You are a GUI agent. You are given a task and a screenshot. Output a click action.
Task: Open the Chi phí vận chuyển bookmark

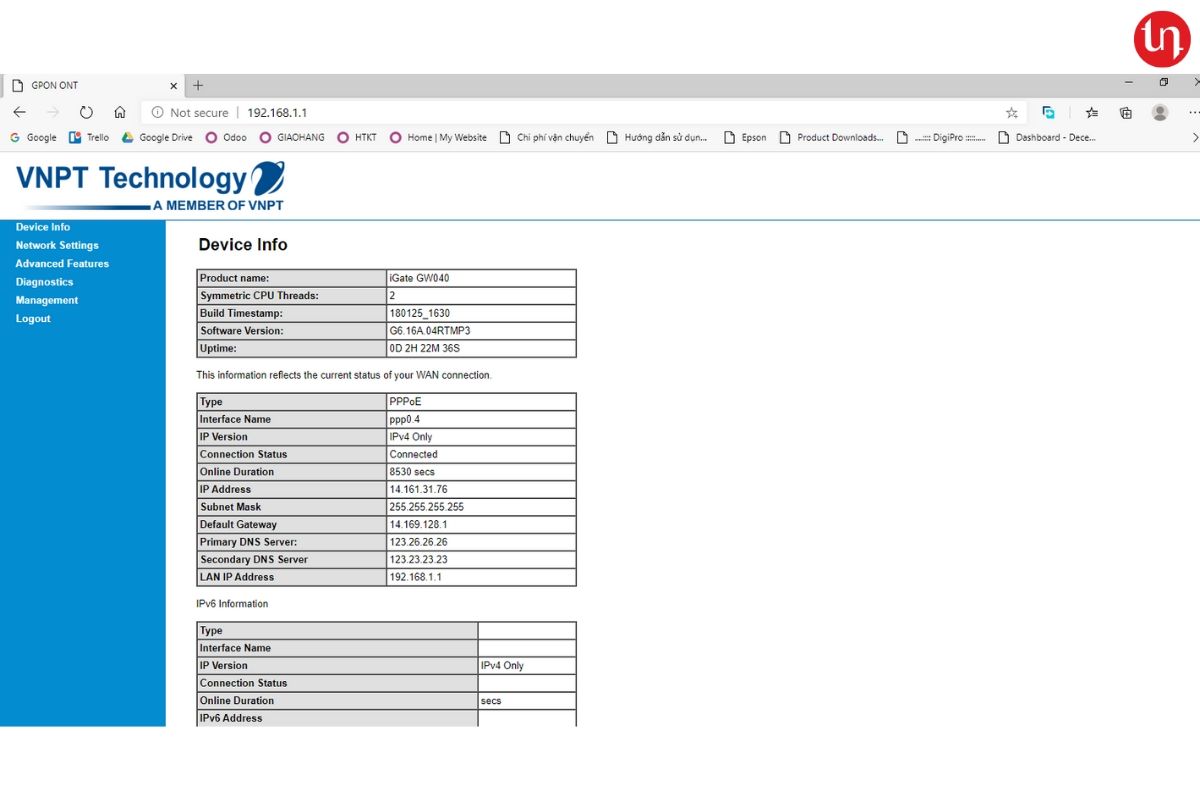click(546, 138)
